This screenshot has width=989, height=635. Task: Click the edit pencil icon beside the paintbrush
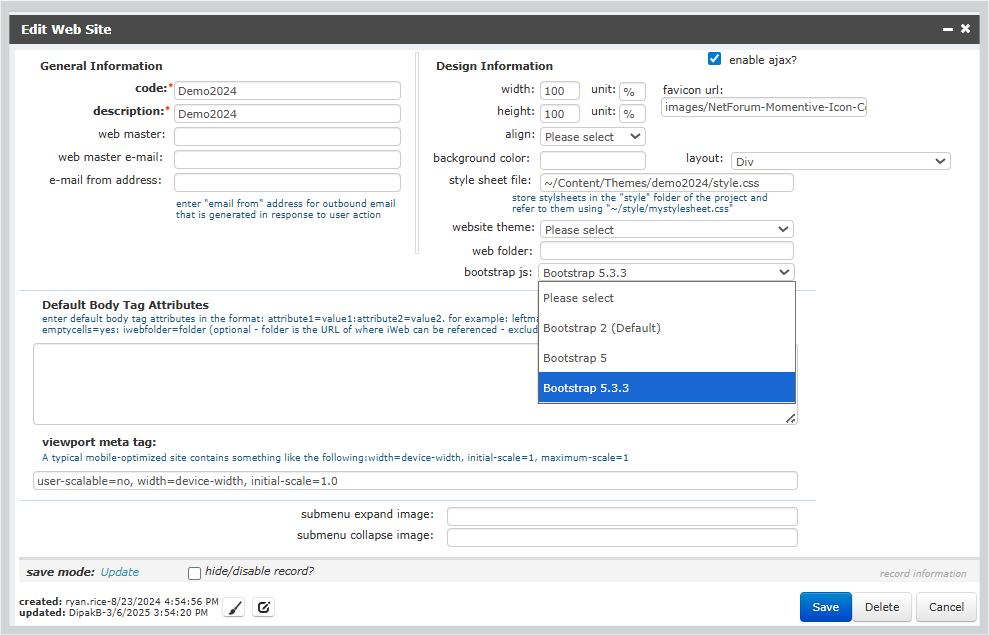coord(264,607)
